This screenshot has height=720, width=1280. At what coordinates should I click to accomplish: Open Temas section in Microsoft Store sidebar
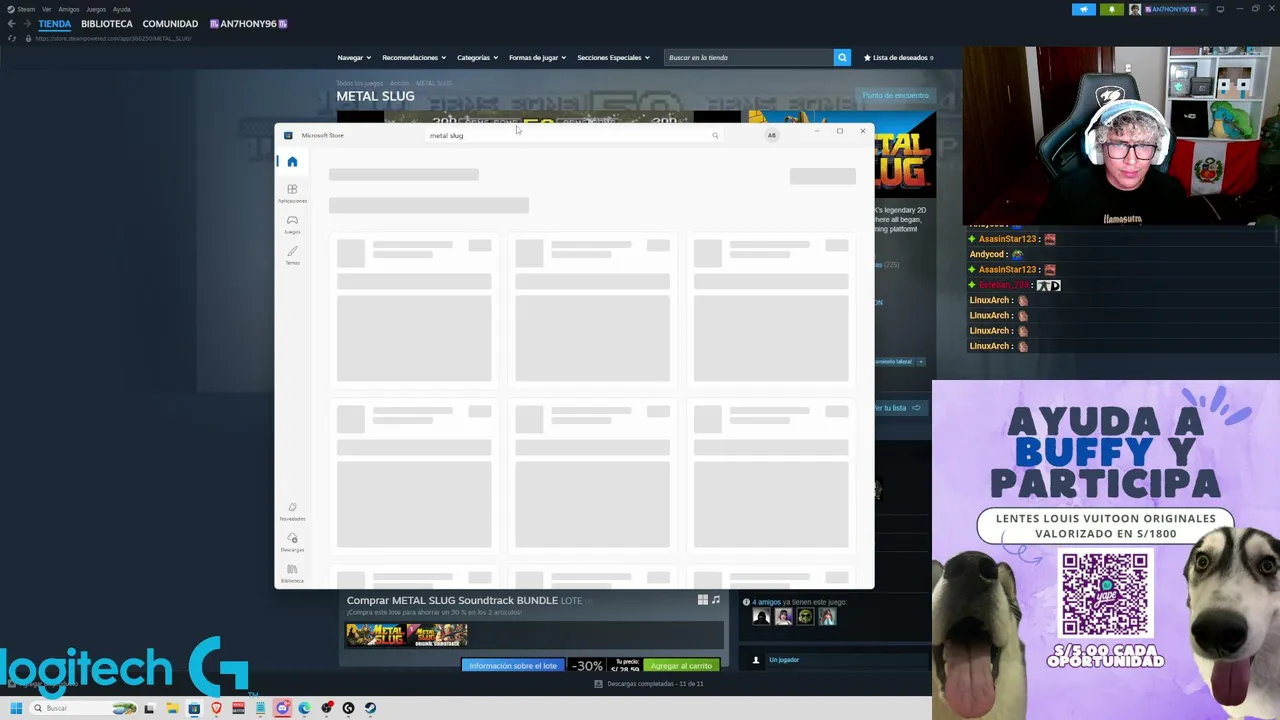coord(292,255)
